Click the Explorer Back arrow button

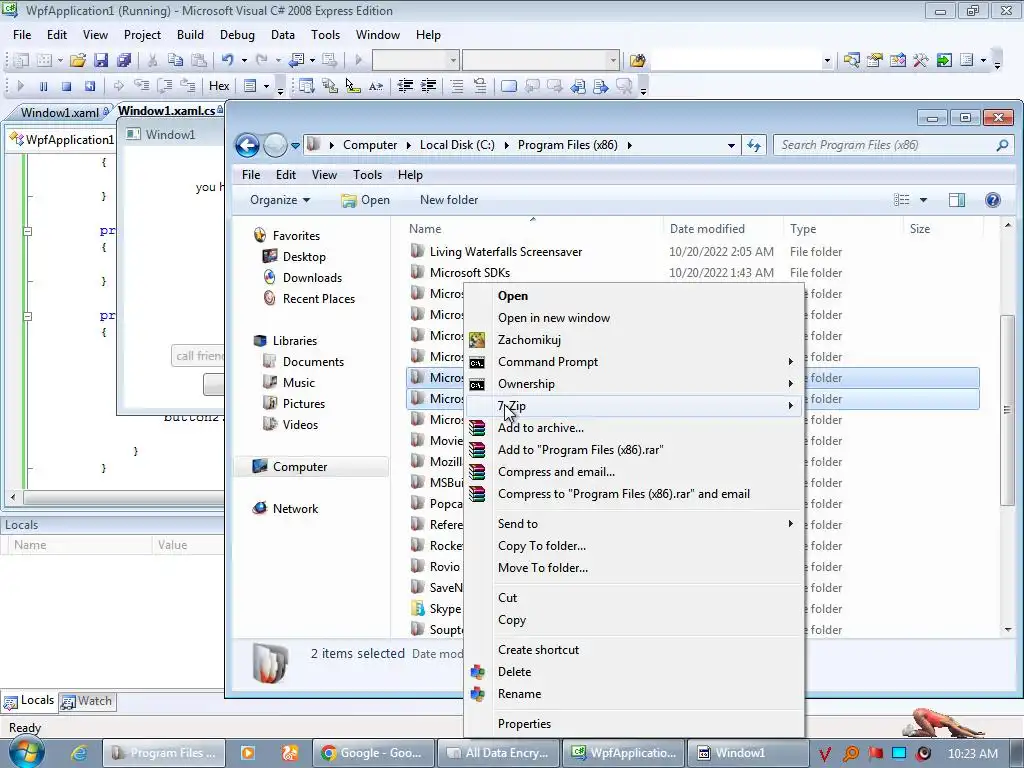248,145
